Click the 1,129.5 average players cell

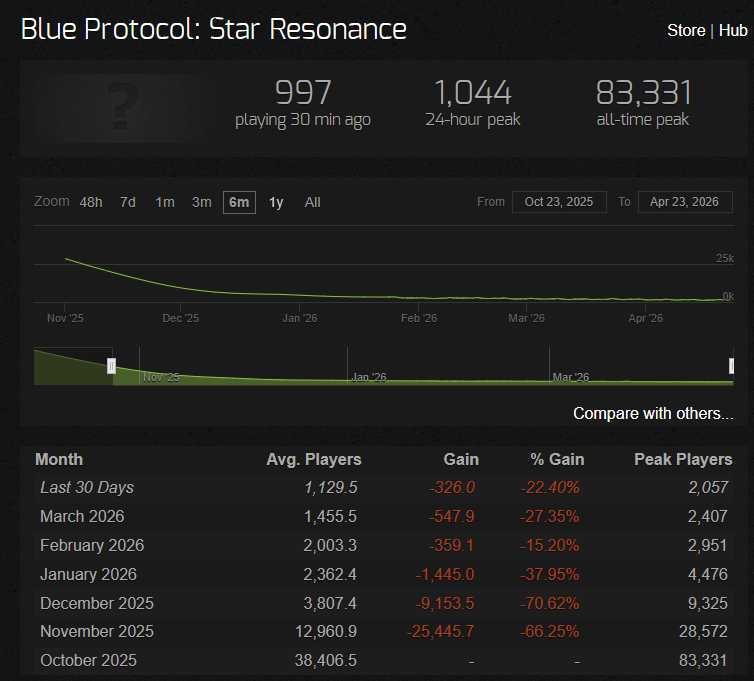(x=330, y=487)
